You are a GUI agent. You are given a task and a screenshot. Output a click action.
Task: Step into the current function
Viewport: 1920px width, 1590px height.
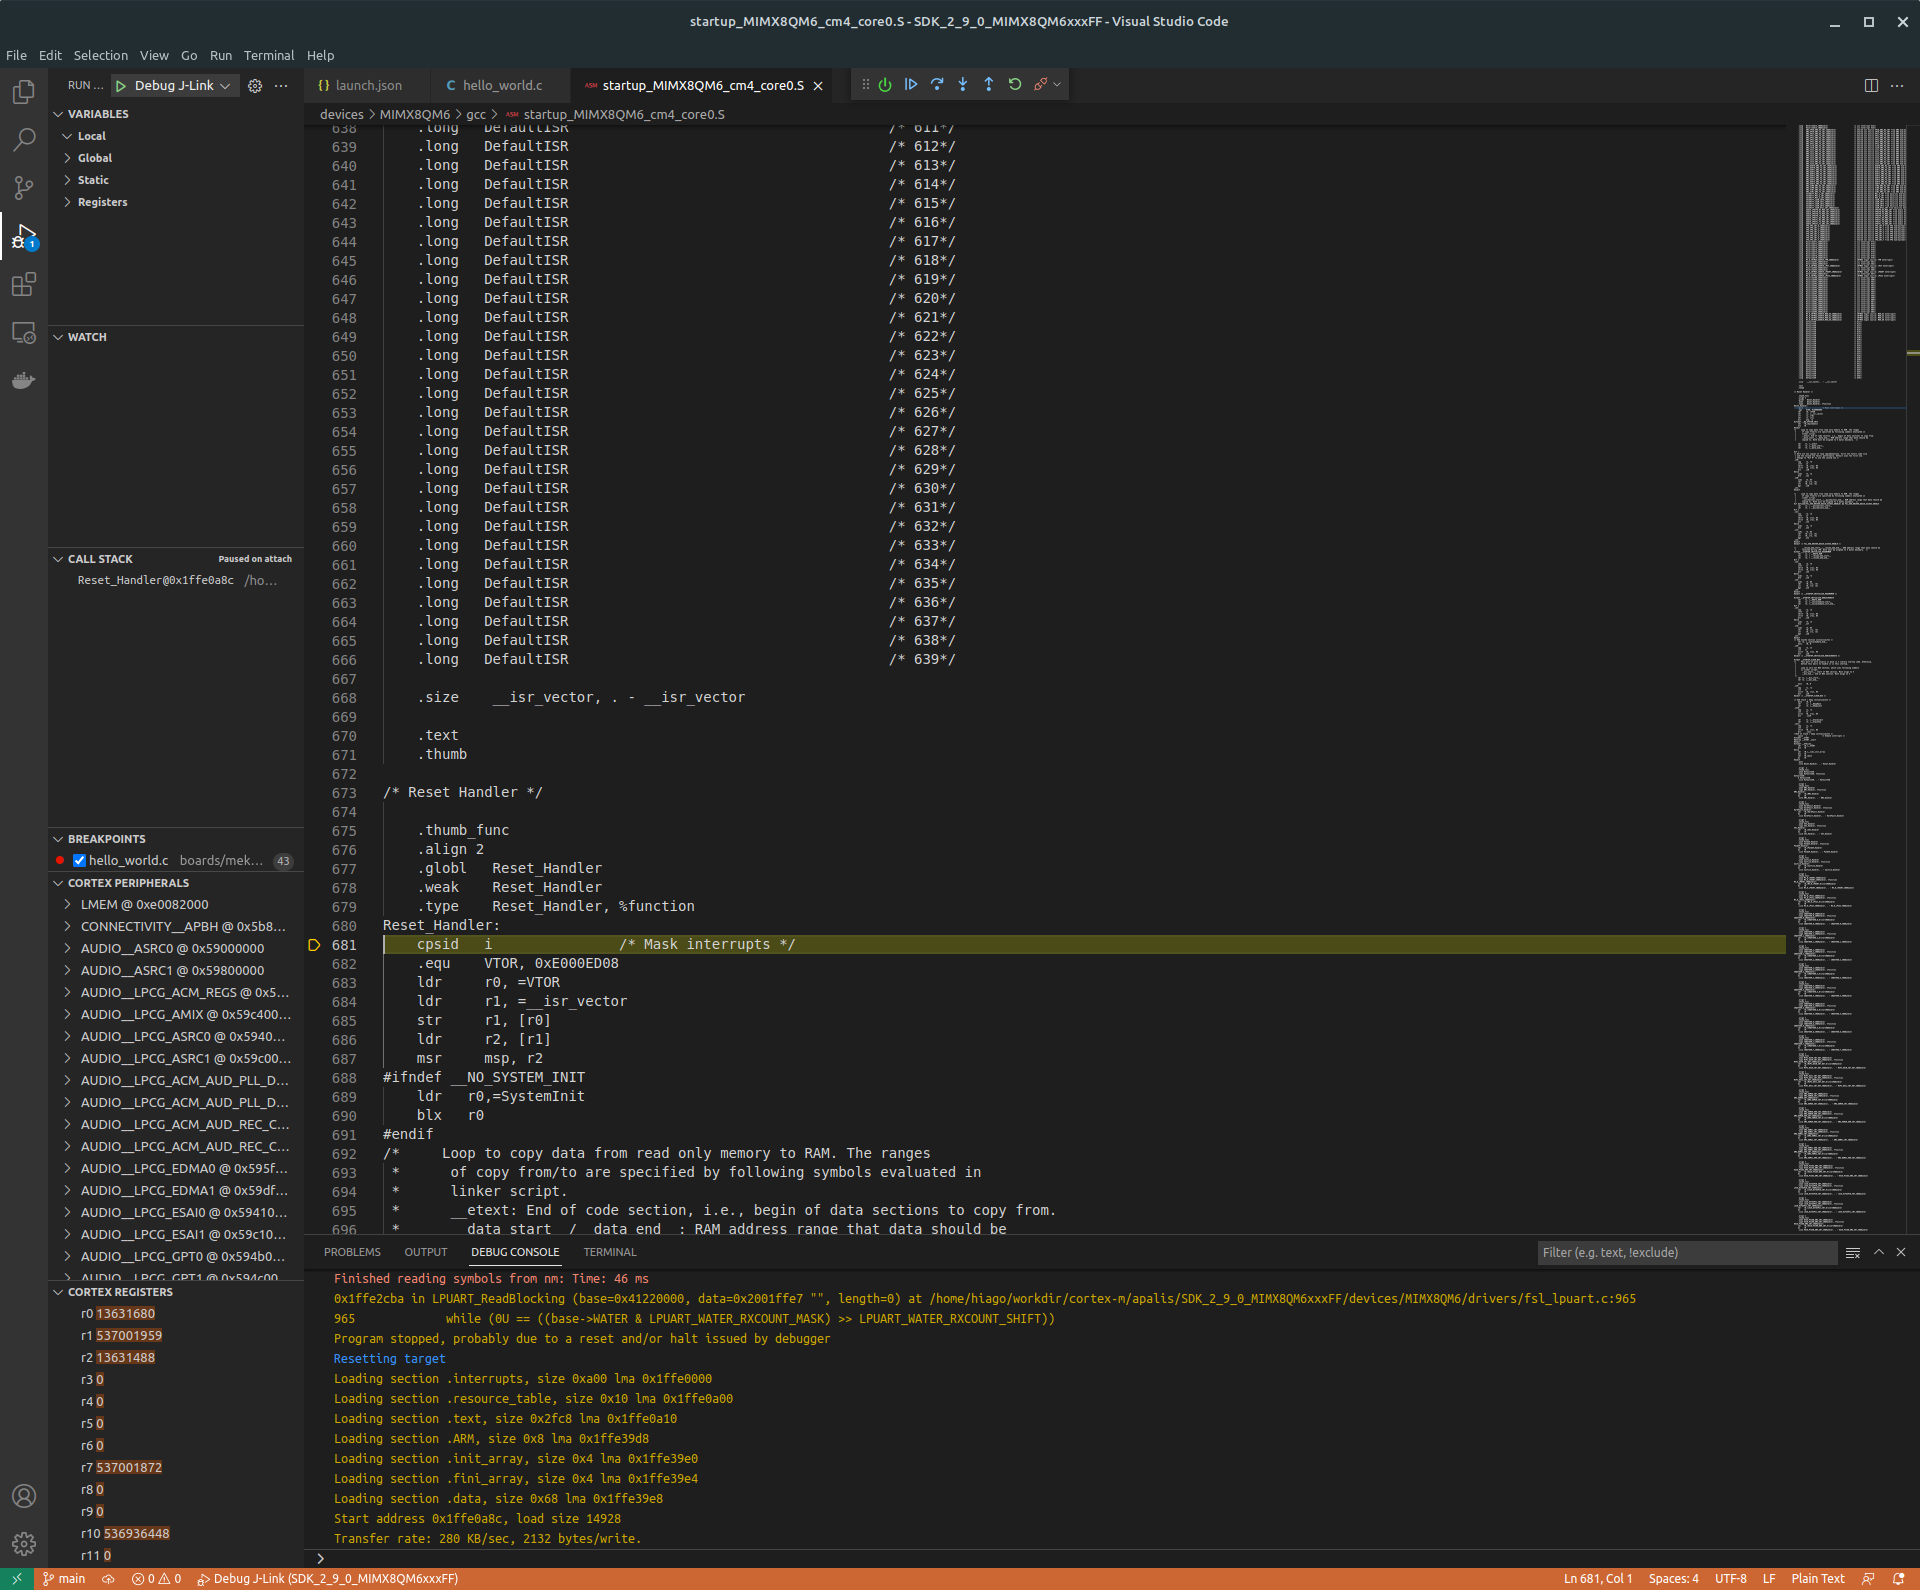coord(963,85)
